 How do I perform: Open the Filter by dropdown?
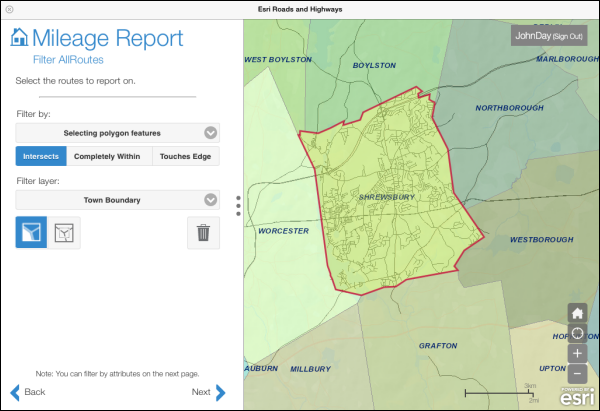[x=117, y=132]
